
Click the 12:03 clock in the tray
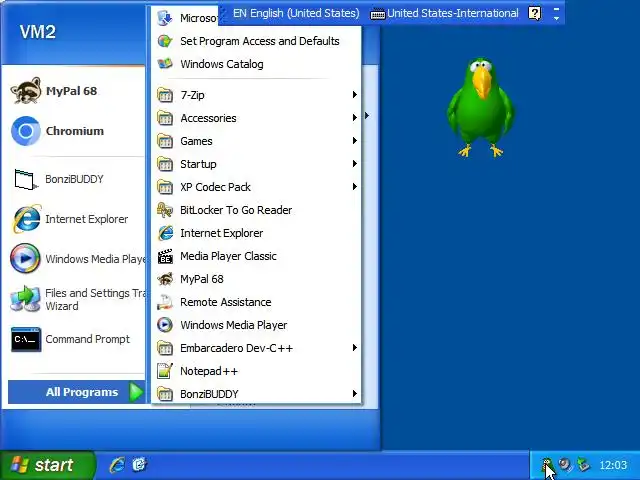click(613, 465)
